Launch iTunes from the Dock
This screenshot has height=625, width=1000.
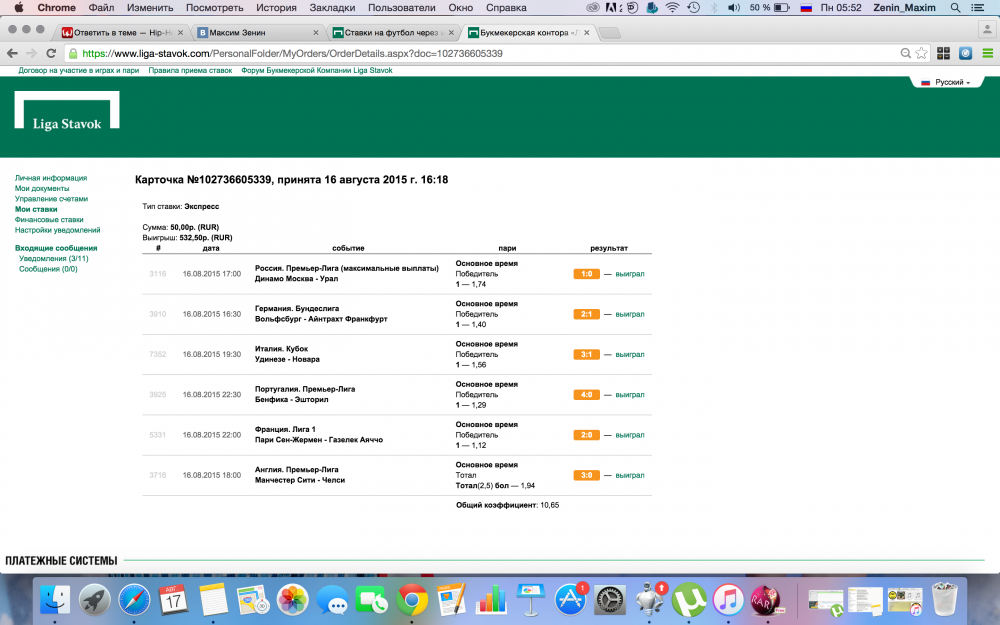(728, 600)
